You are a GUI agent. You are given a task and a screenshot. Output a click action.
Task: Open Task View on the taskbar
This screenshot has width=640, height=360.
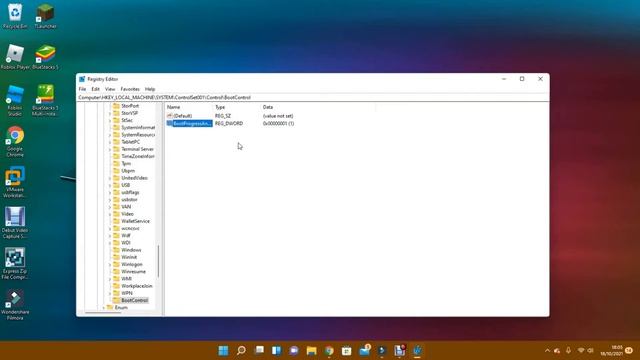pyautogui.click(x=259, y=350)
